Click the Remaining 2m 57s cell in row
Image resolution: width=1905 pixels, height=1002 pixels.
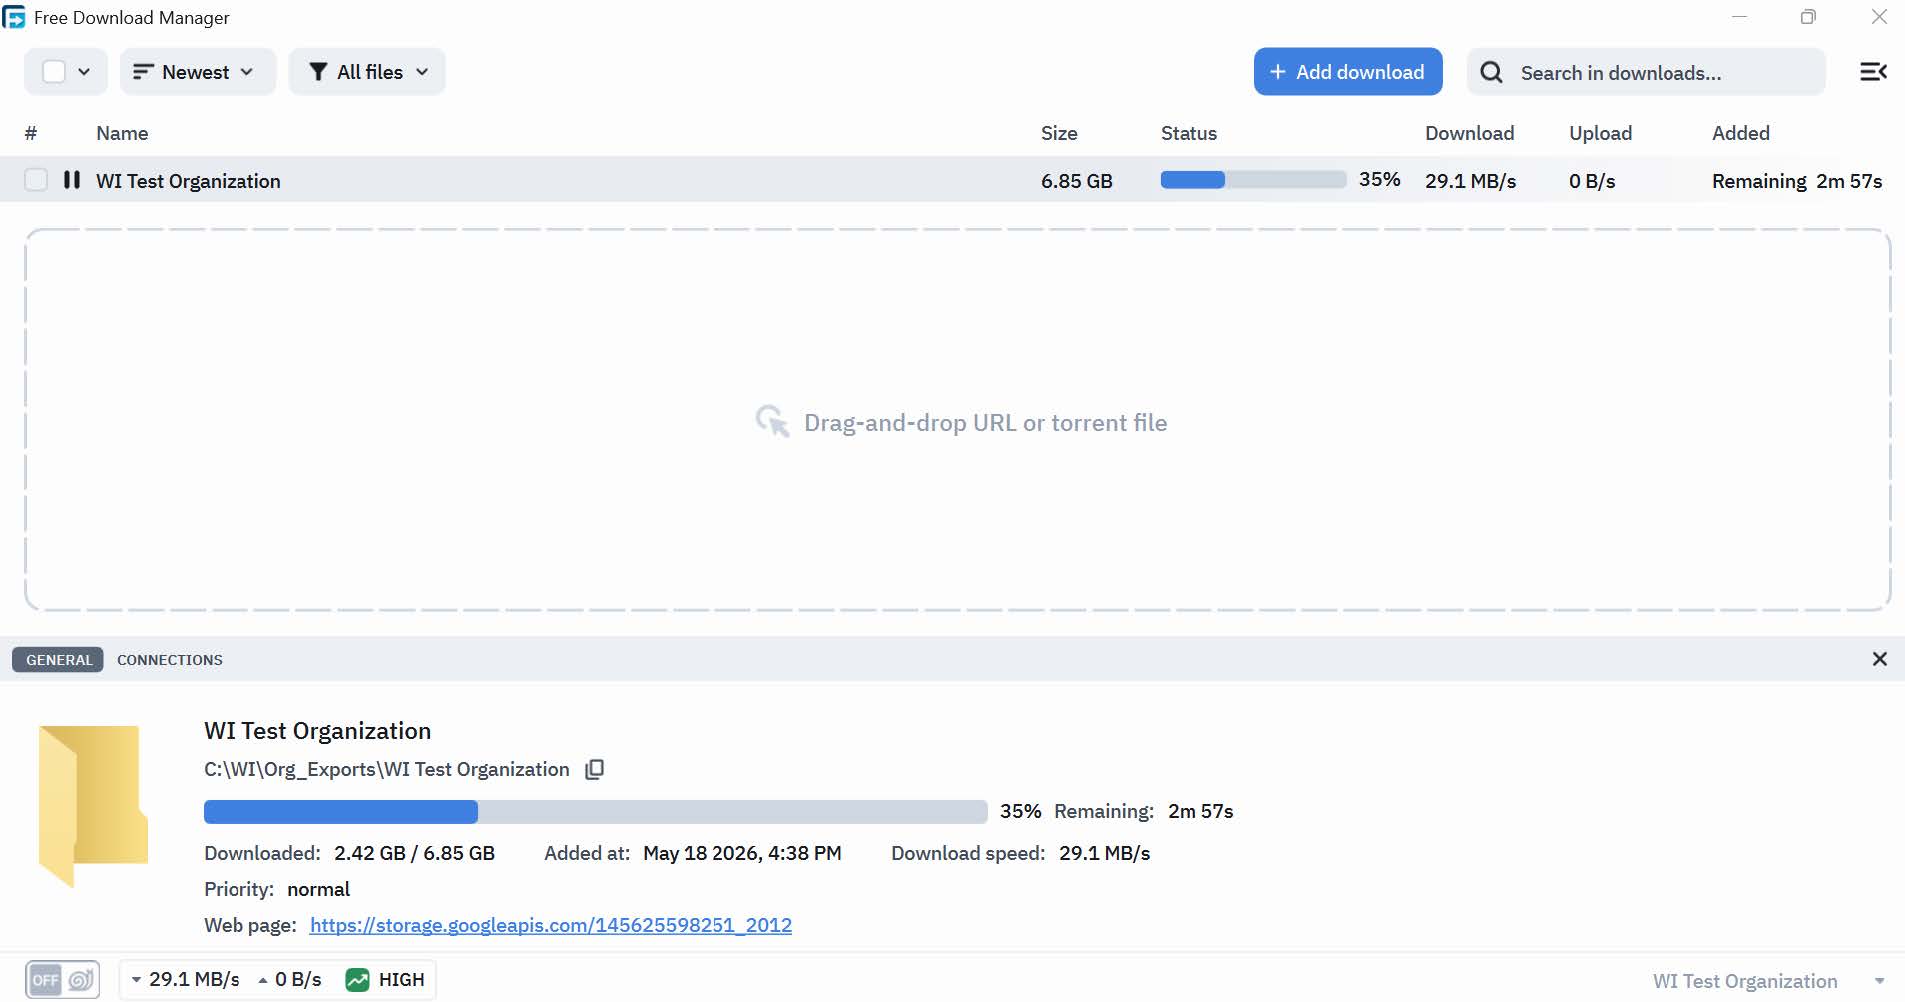coord(1796,181)
